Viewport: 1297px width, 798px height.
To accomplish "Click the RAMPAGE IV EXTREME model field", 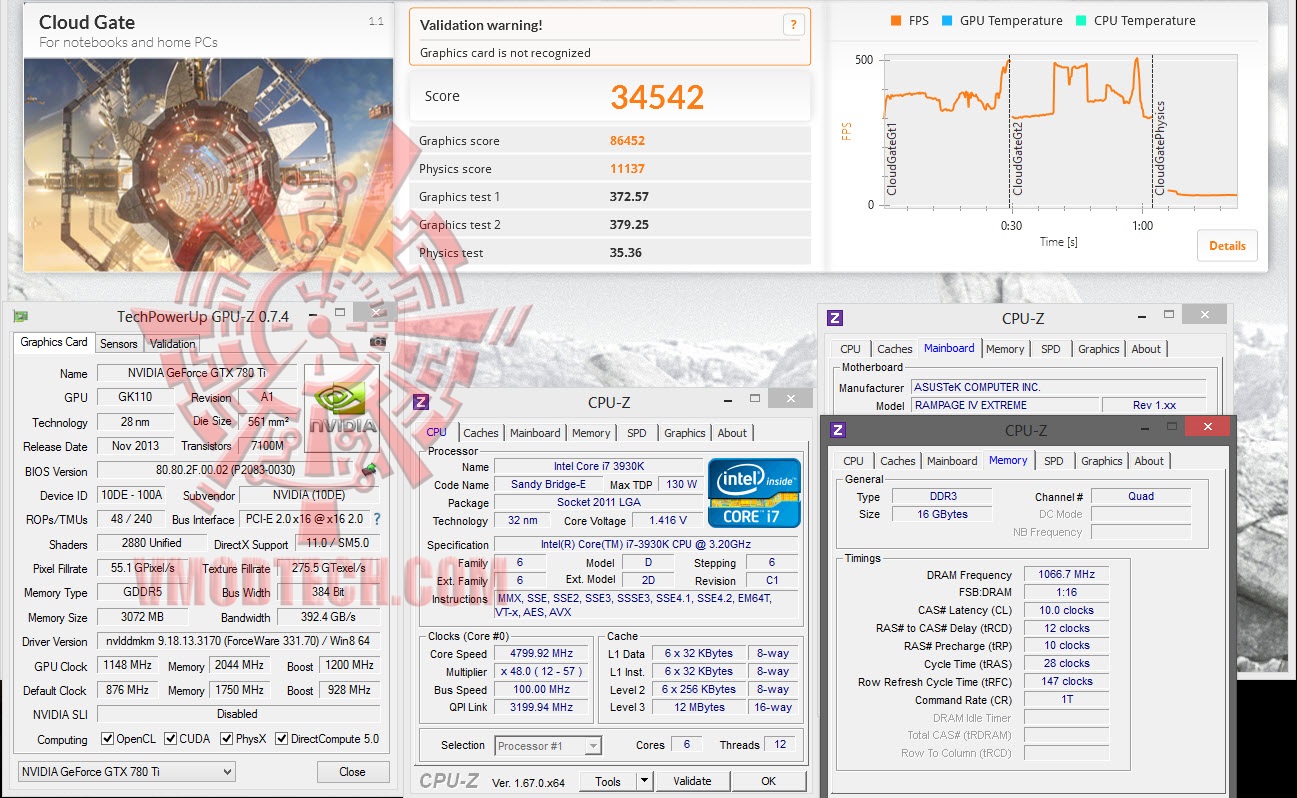I will (x=1005, y=405).
